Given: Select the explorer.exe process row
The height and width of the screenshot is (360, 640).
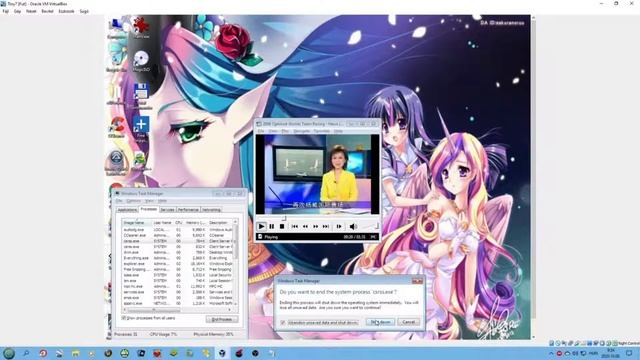Looking at the screenshot, I should pyautogui.click(x=177, y=264).
